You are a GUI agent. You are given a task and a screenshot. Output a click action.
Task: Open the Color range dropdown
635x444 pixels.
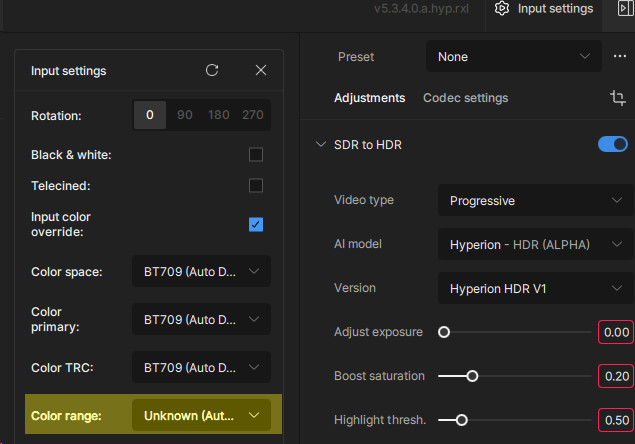point(201,415)
